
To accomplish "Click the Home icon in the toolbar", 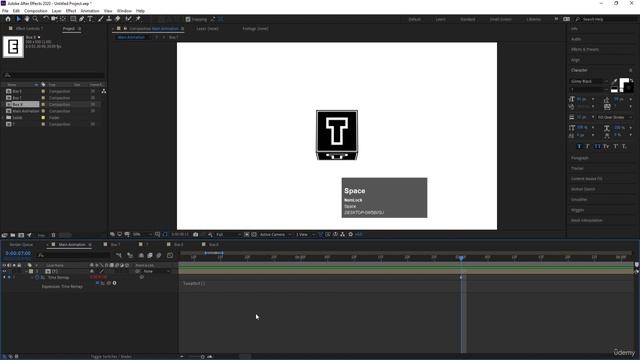I will [8, 19].
